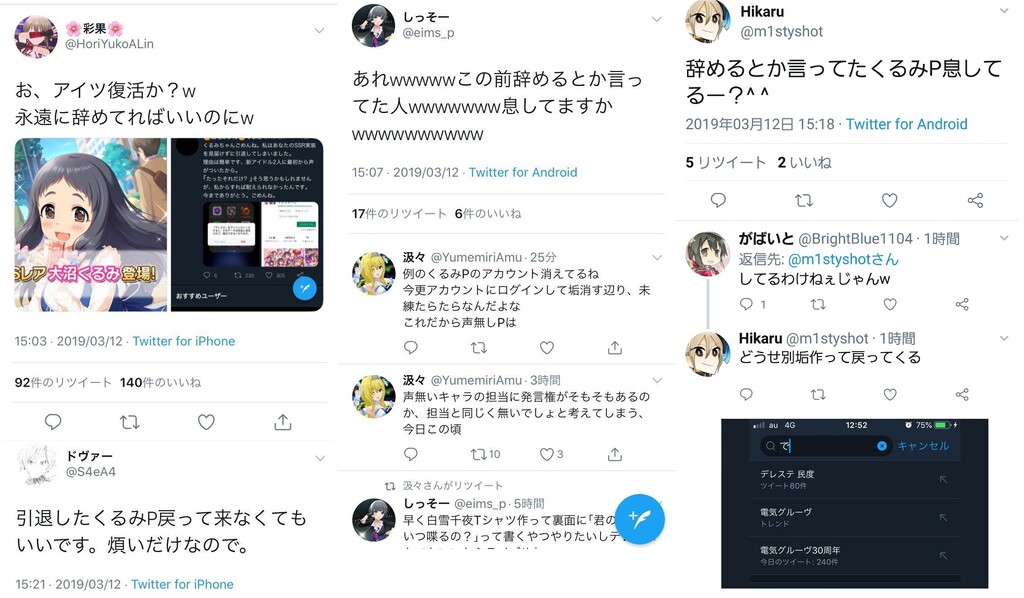Expand the options chevron on しっそー's tweet
Screen dimensions: 1024x598
(x=656, y=19)
